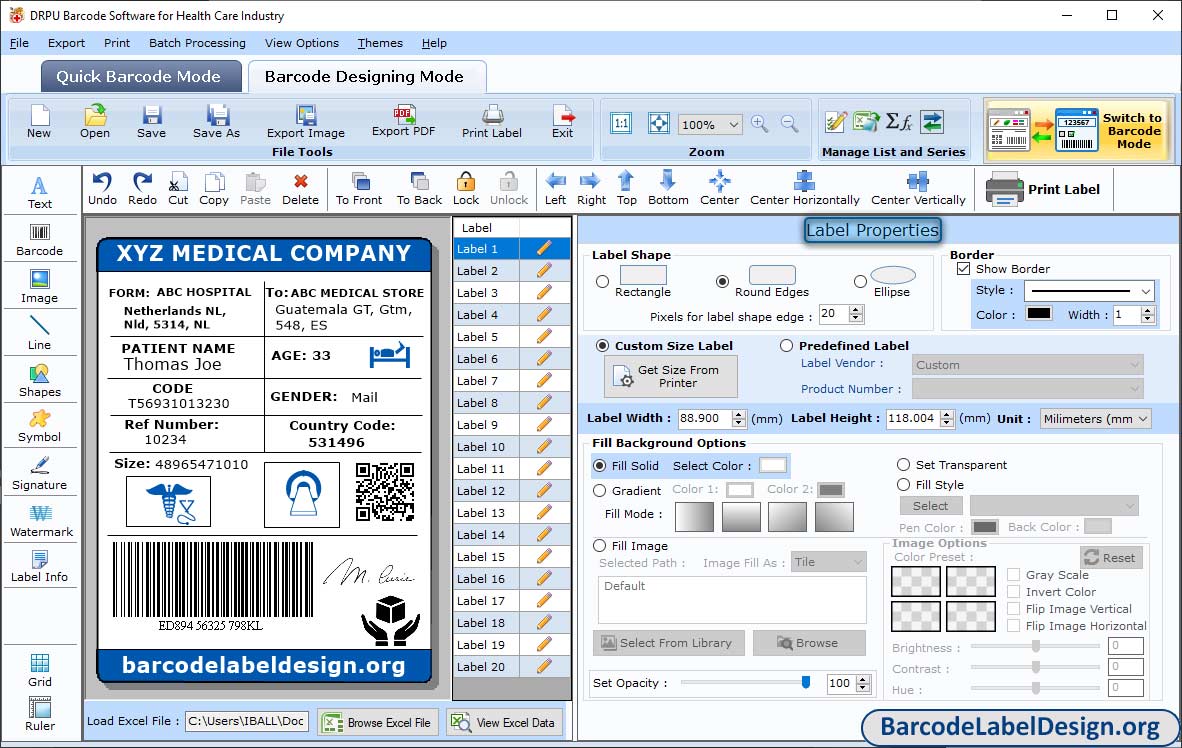Bring object To Front
Screen dimensions: 1182x748
(x=359, y=189)
